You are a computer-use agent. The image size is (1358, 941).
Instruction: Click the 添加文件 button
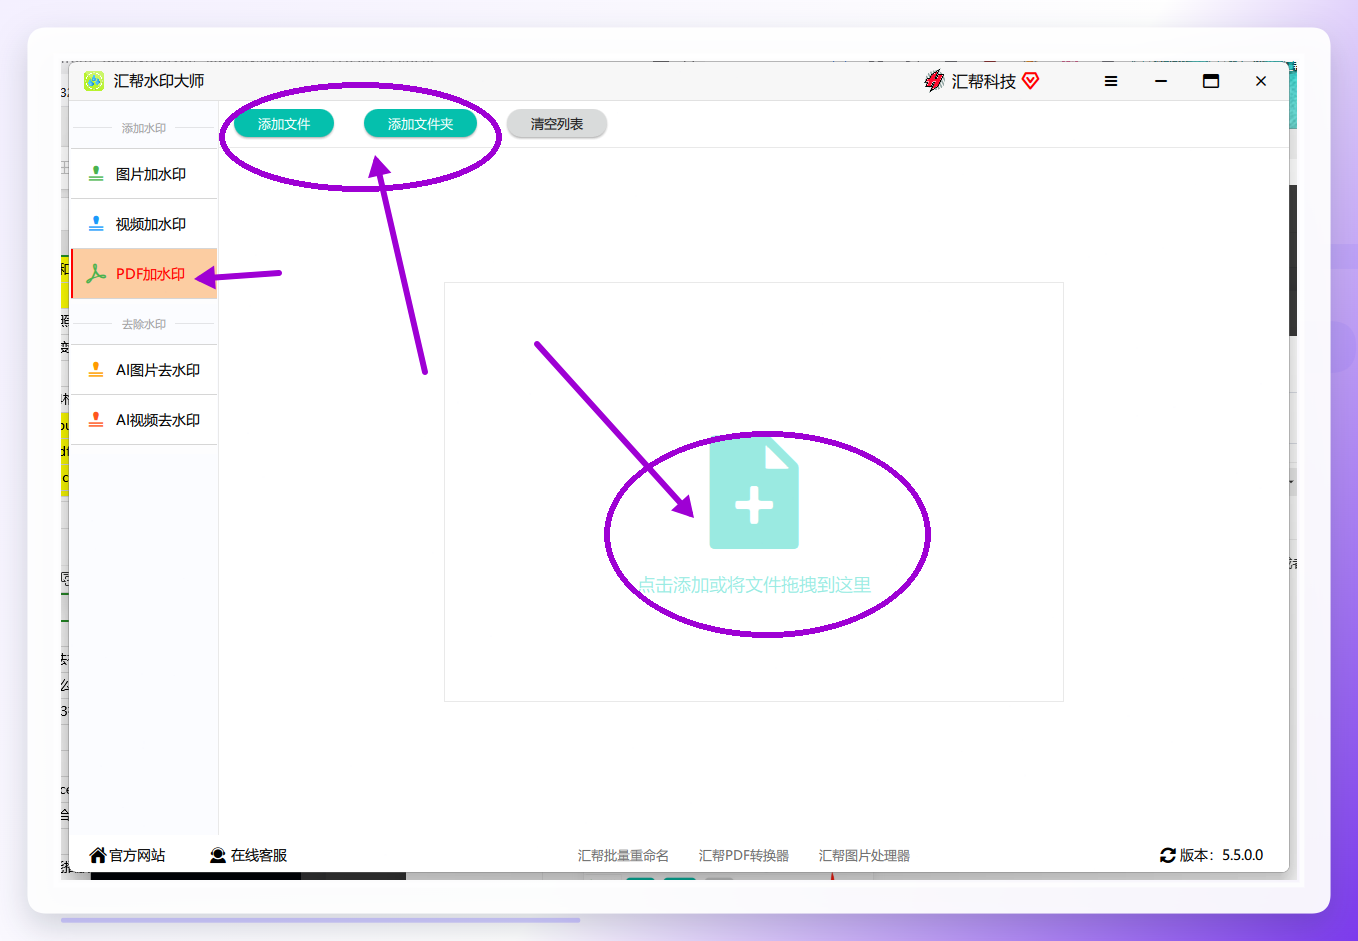[x=284, y=124]
